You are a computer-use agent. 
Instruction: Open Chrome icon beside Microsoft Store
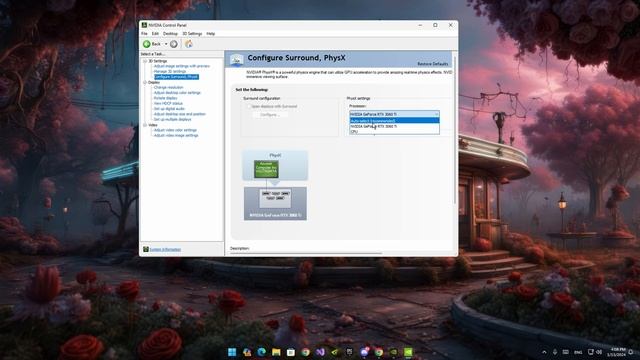point(305,352)
